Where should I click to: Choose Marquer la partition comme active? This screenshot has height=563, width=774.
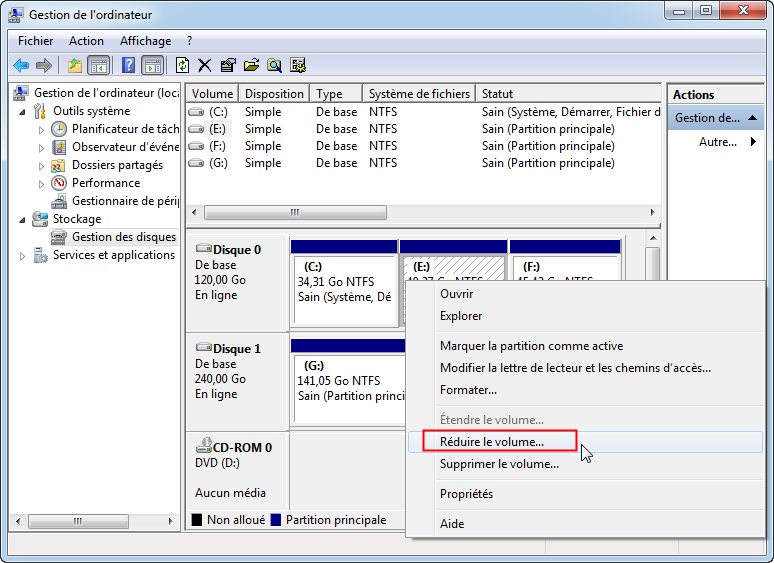(585, 346)
